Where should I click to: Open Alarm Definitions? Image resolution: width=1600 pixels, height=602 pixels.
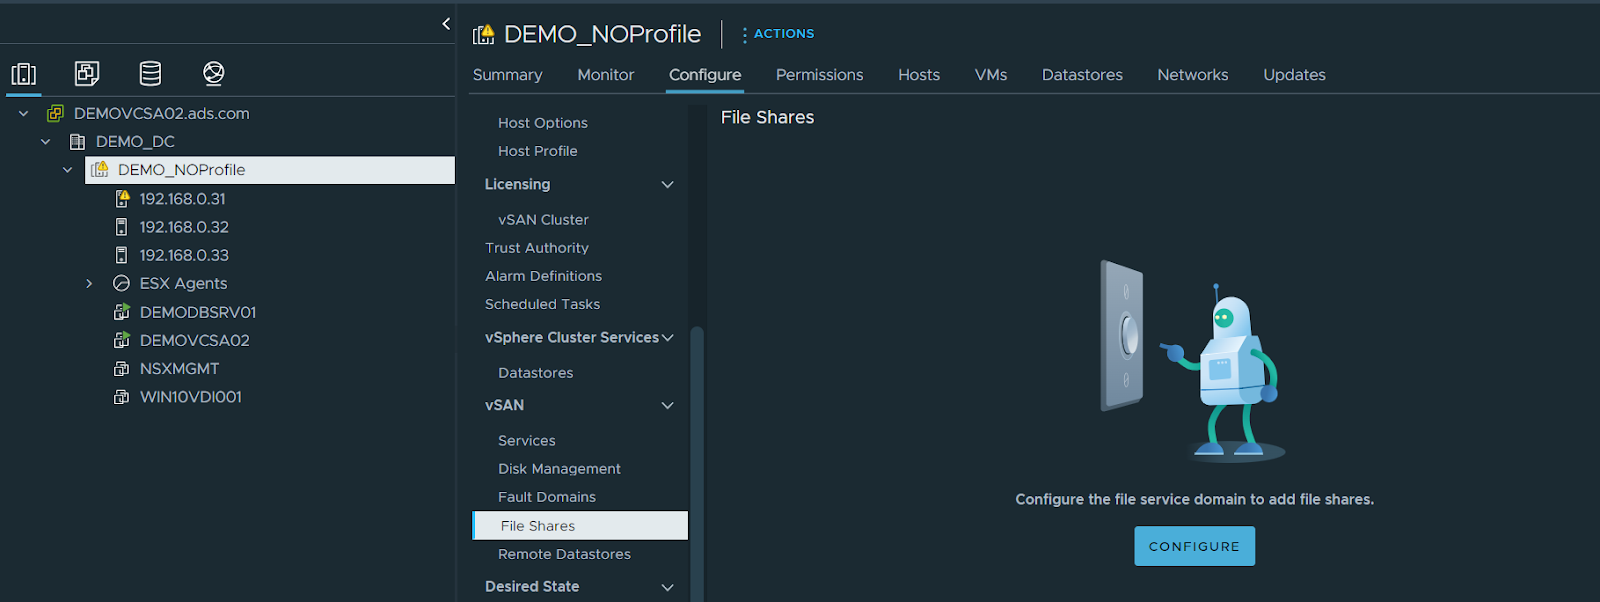[544, 275]
